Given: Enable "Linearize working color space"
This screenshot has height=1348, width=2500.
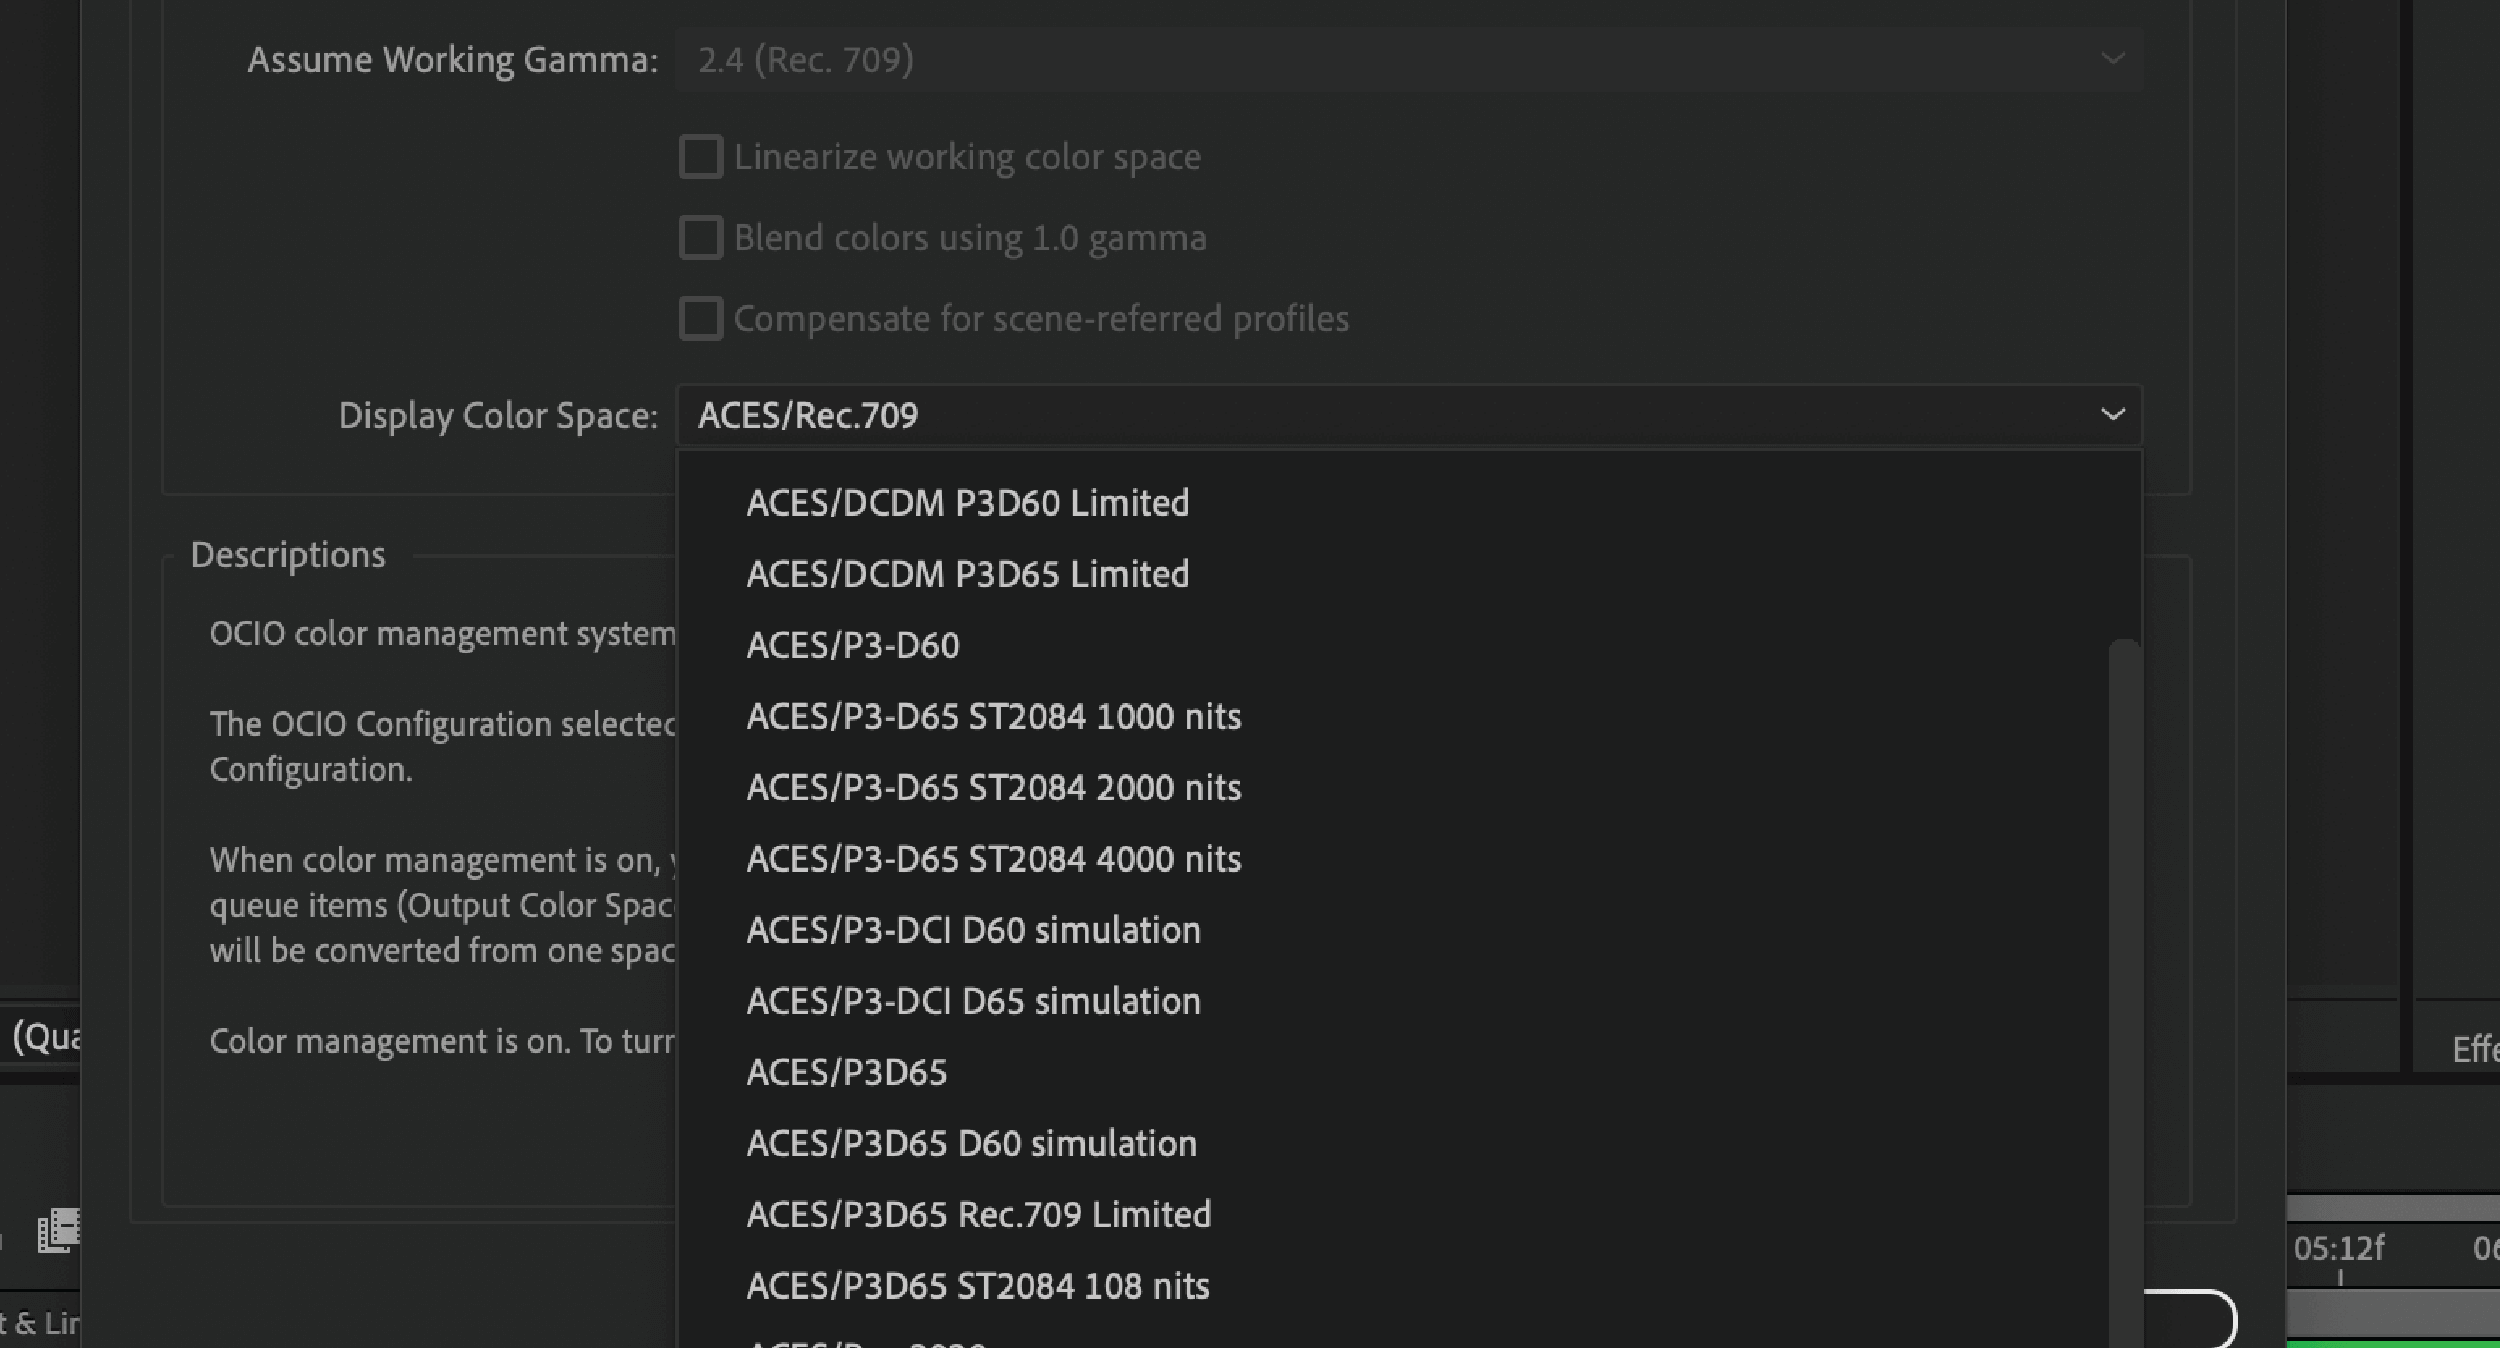Looking at the screenshot, I should click(701, 156).
